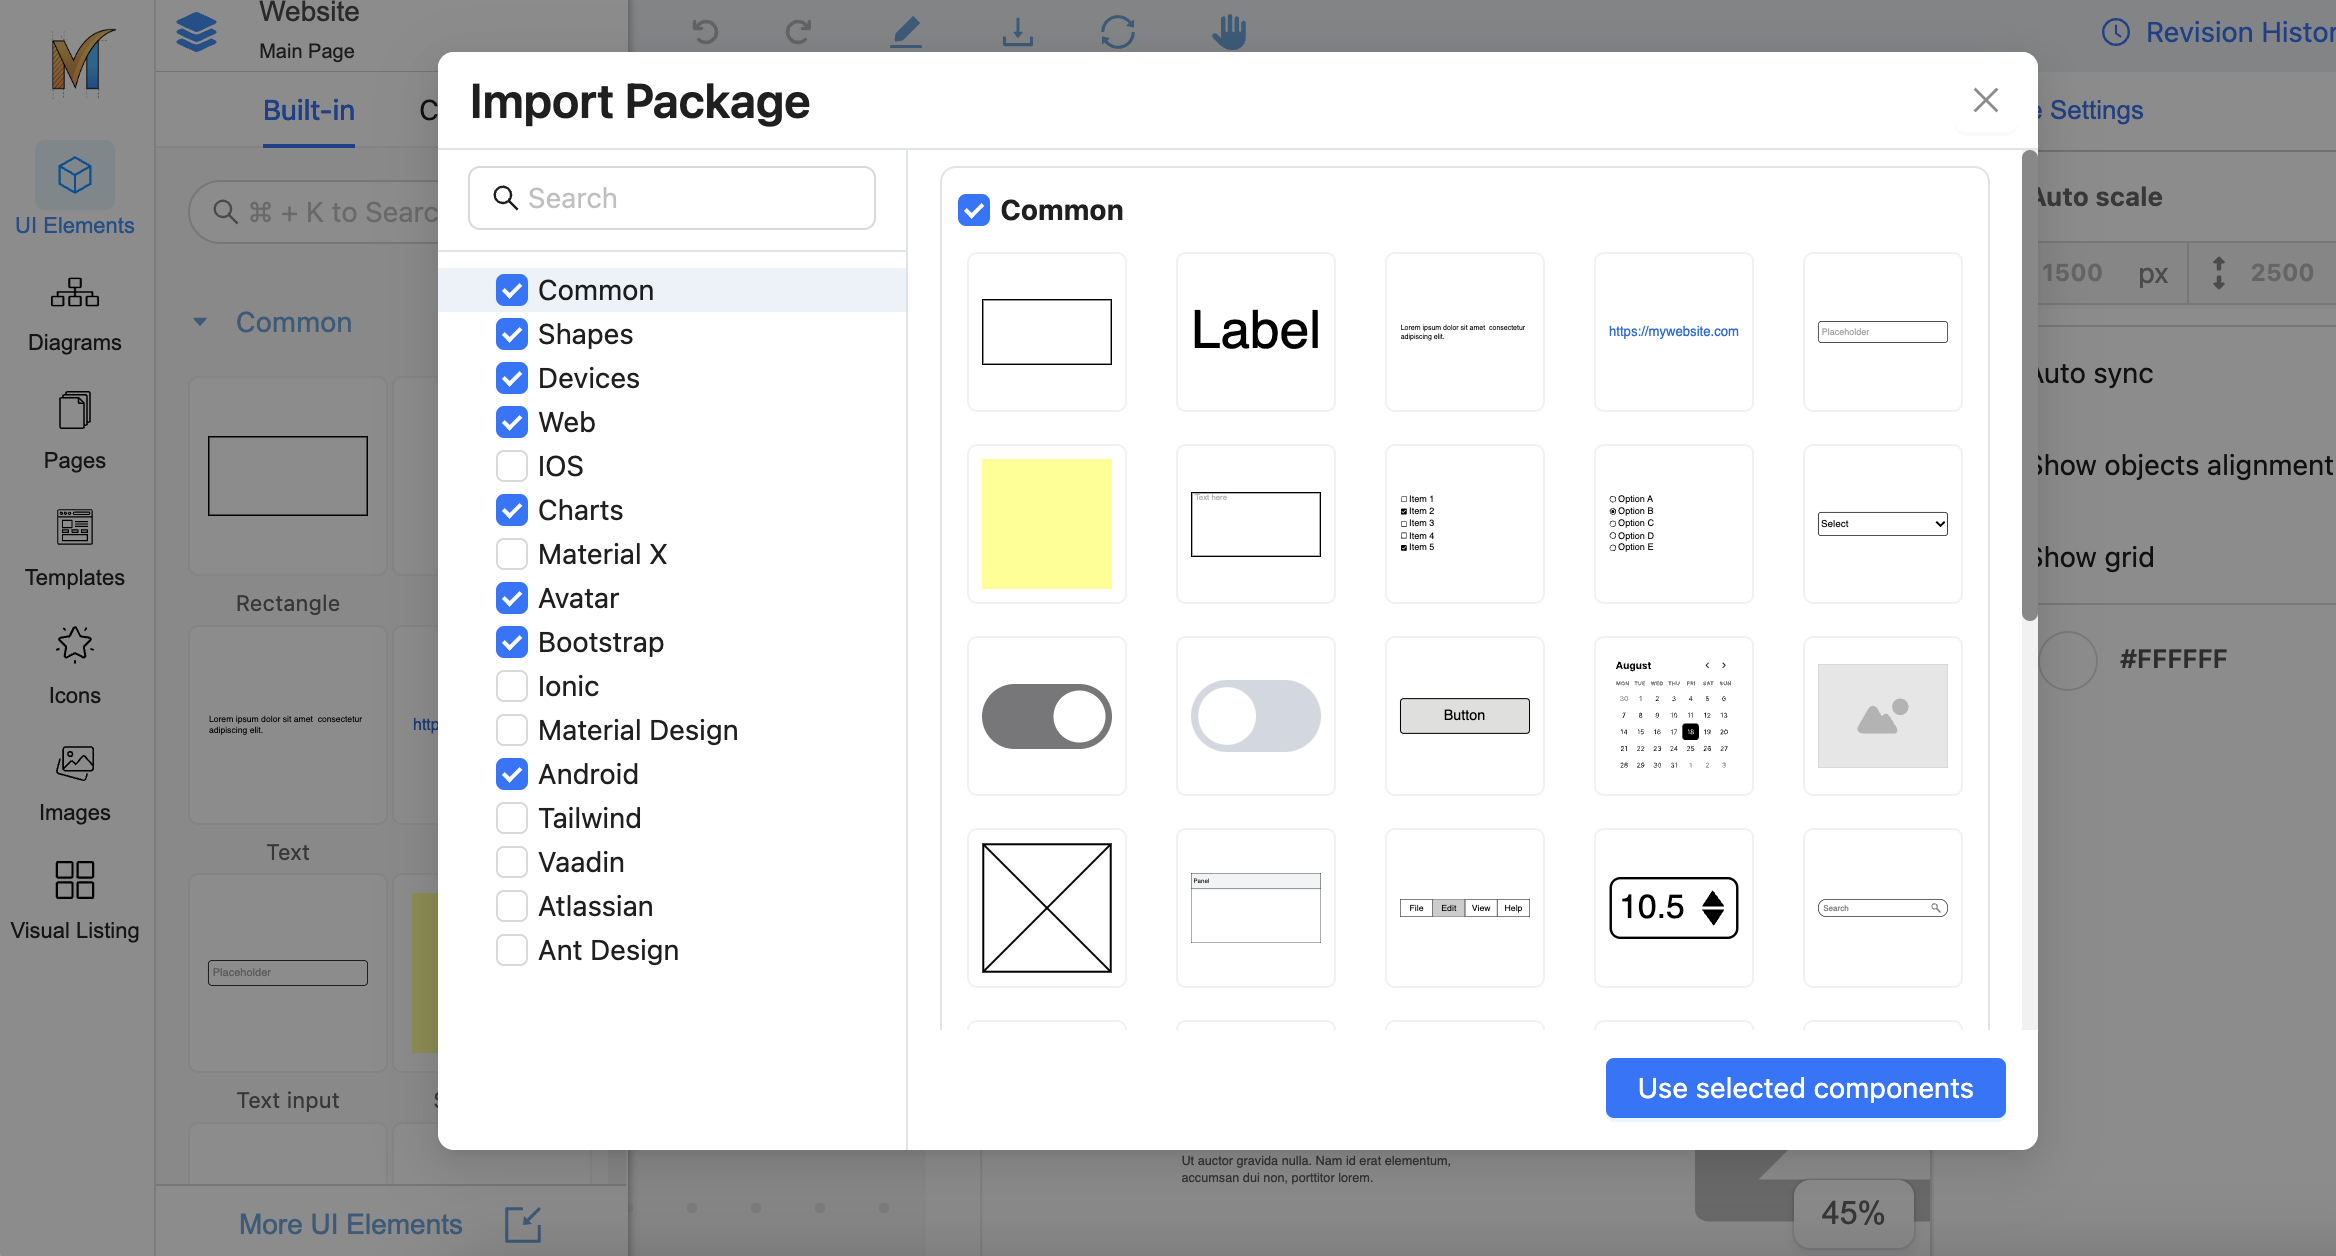This screenshot has height=1256, width=2336.
Task: Click the download export icon
Action: point(1017,32)
